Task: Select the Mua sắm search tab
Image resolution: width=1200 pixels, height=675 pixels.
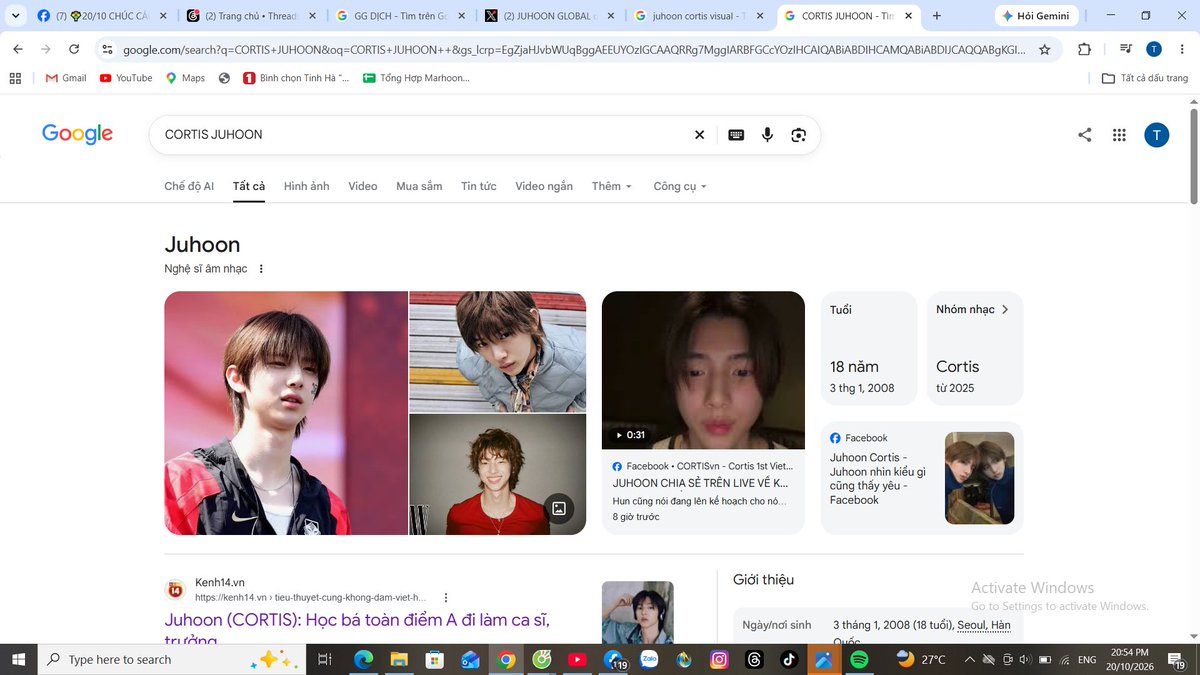Action: [419, 186]
